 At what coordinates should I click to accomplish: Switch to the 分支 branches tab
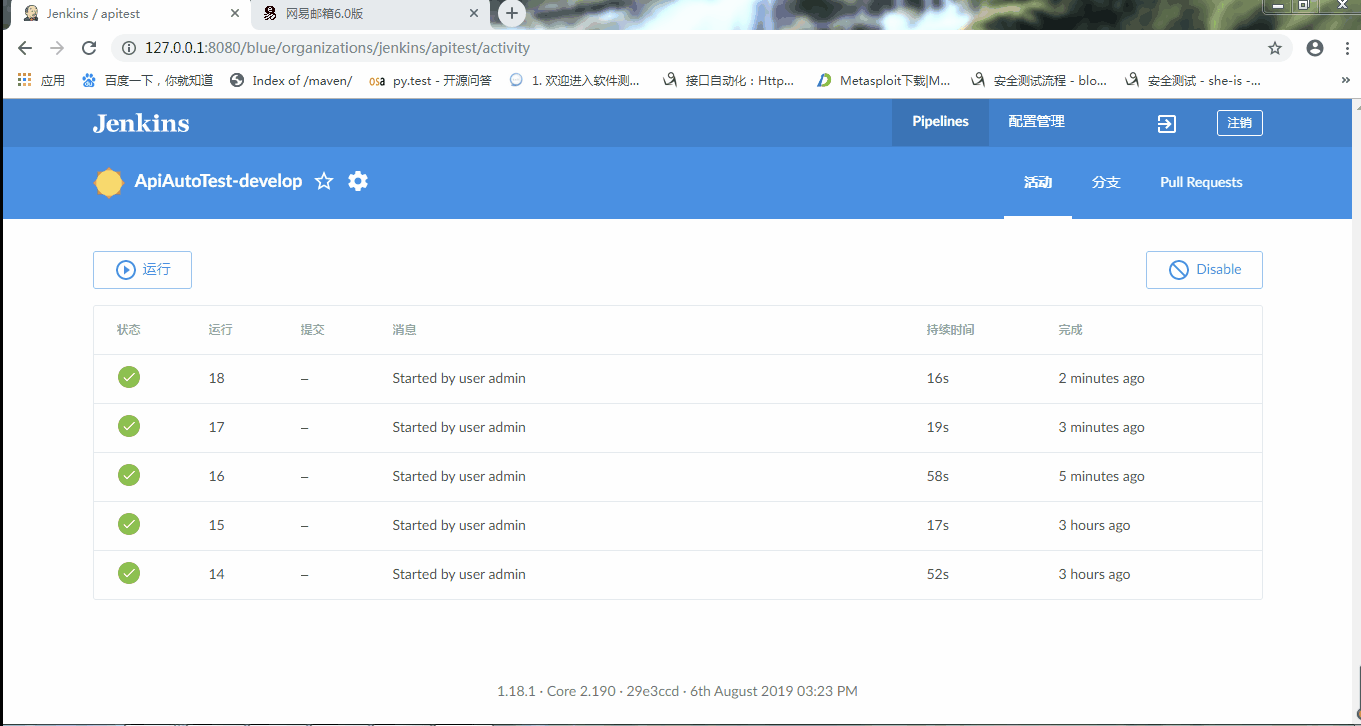coord(1106,182)
